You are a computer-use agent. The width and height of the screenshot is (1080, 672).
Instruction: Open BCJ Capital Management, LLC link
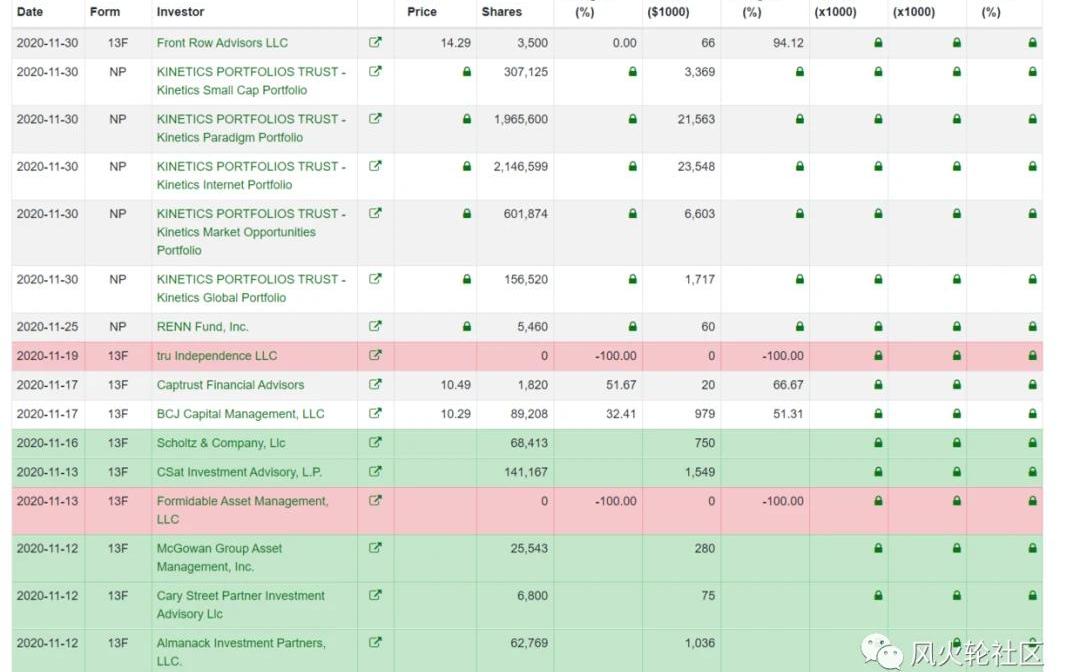[x=240, y=414]
